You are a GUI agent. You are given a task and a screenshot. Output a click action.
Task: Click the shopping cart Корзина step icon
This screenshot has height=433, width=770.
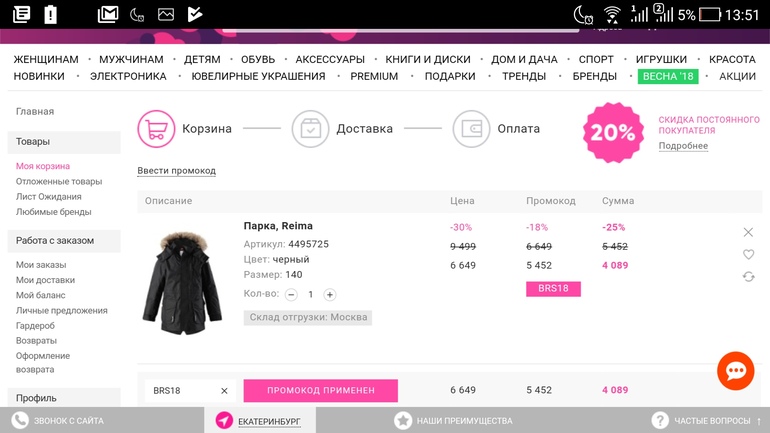point(156,129)
